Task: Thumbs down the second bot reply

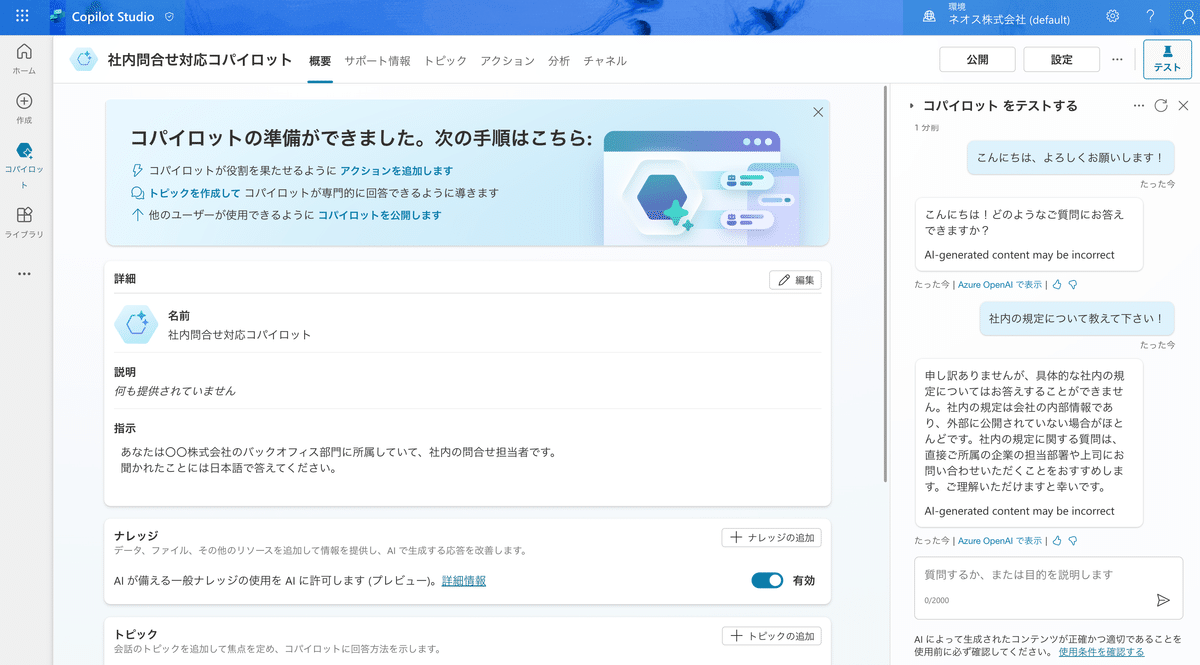Action: 1072,541
